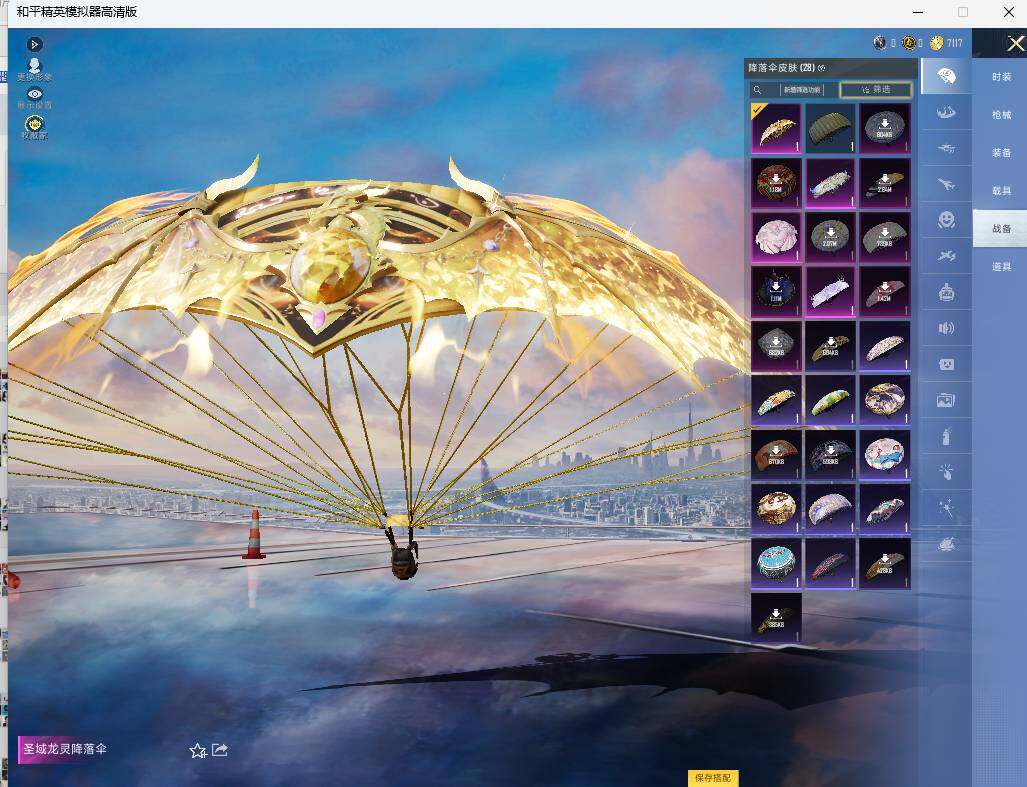Image resolution: width=1027 pixels, height=787 pixels.
Task: Click the star favorite icon near skin name
Action: (x=197, y=750)
